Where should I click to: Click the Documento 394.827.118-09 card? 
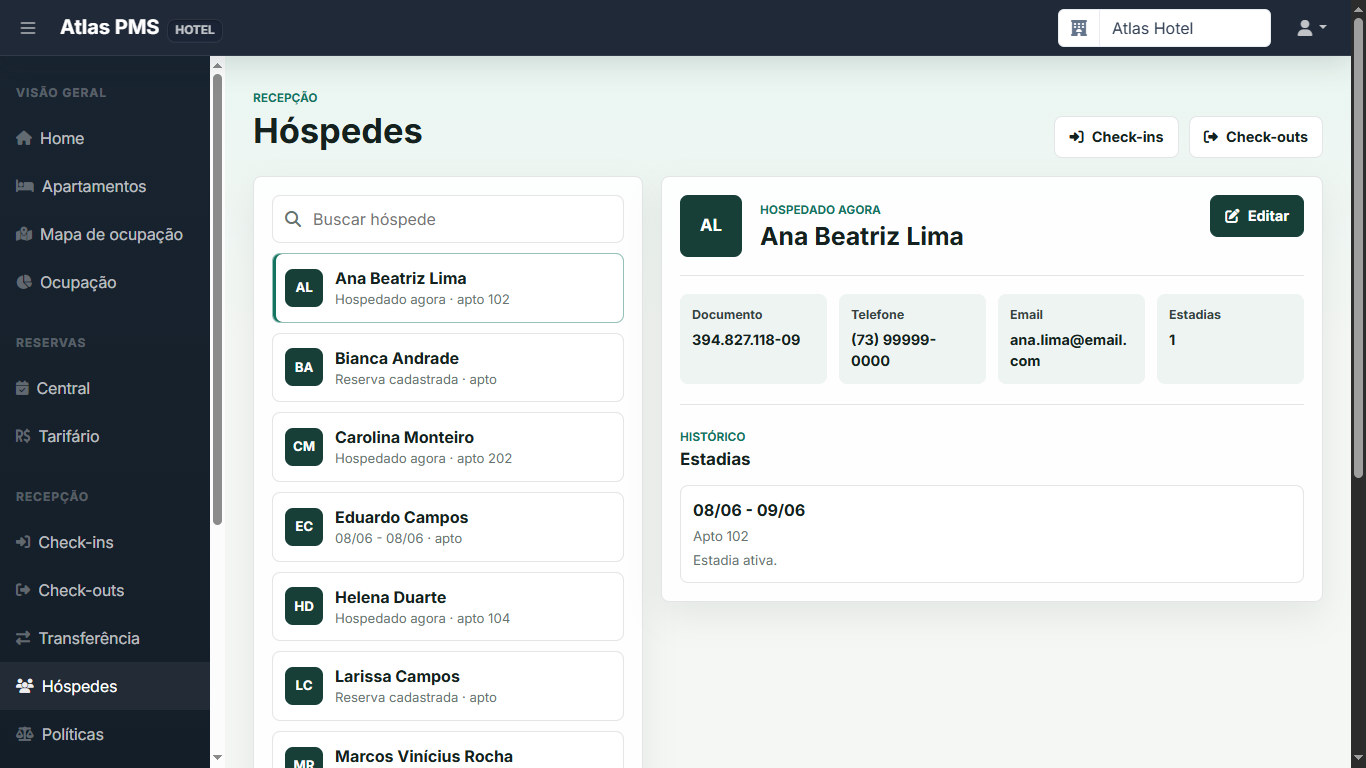pyautogui.click(x=753, y=339)
